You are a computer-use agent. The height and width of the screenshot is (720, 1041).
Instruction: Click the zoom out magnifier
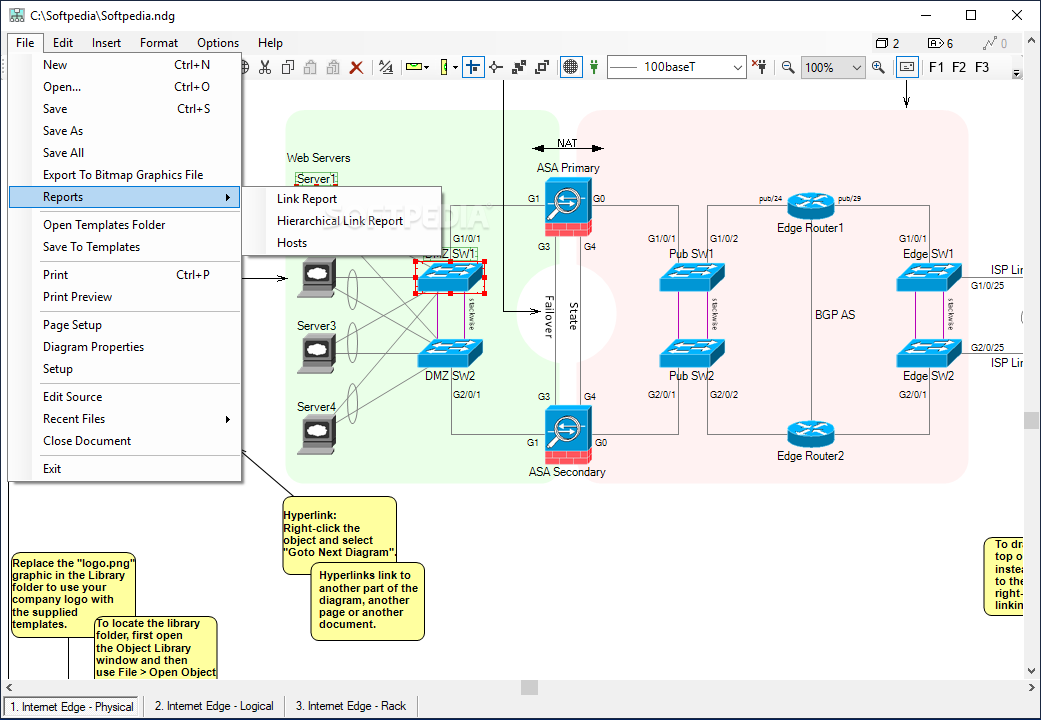[788, 67]
